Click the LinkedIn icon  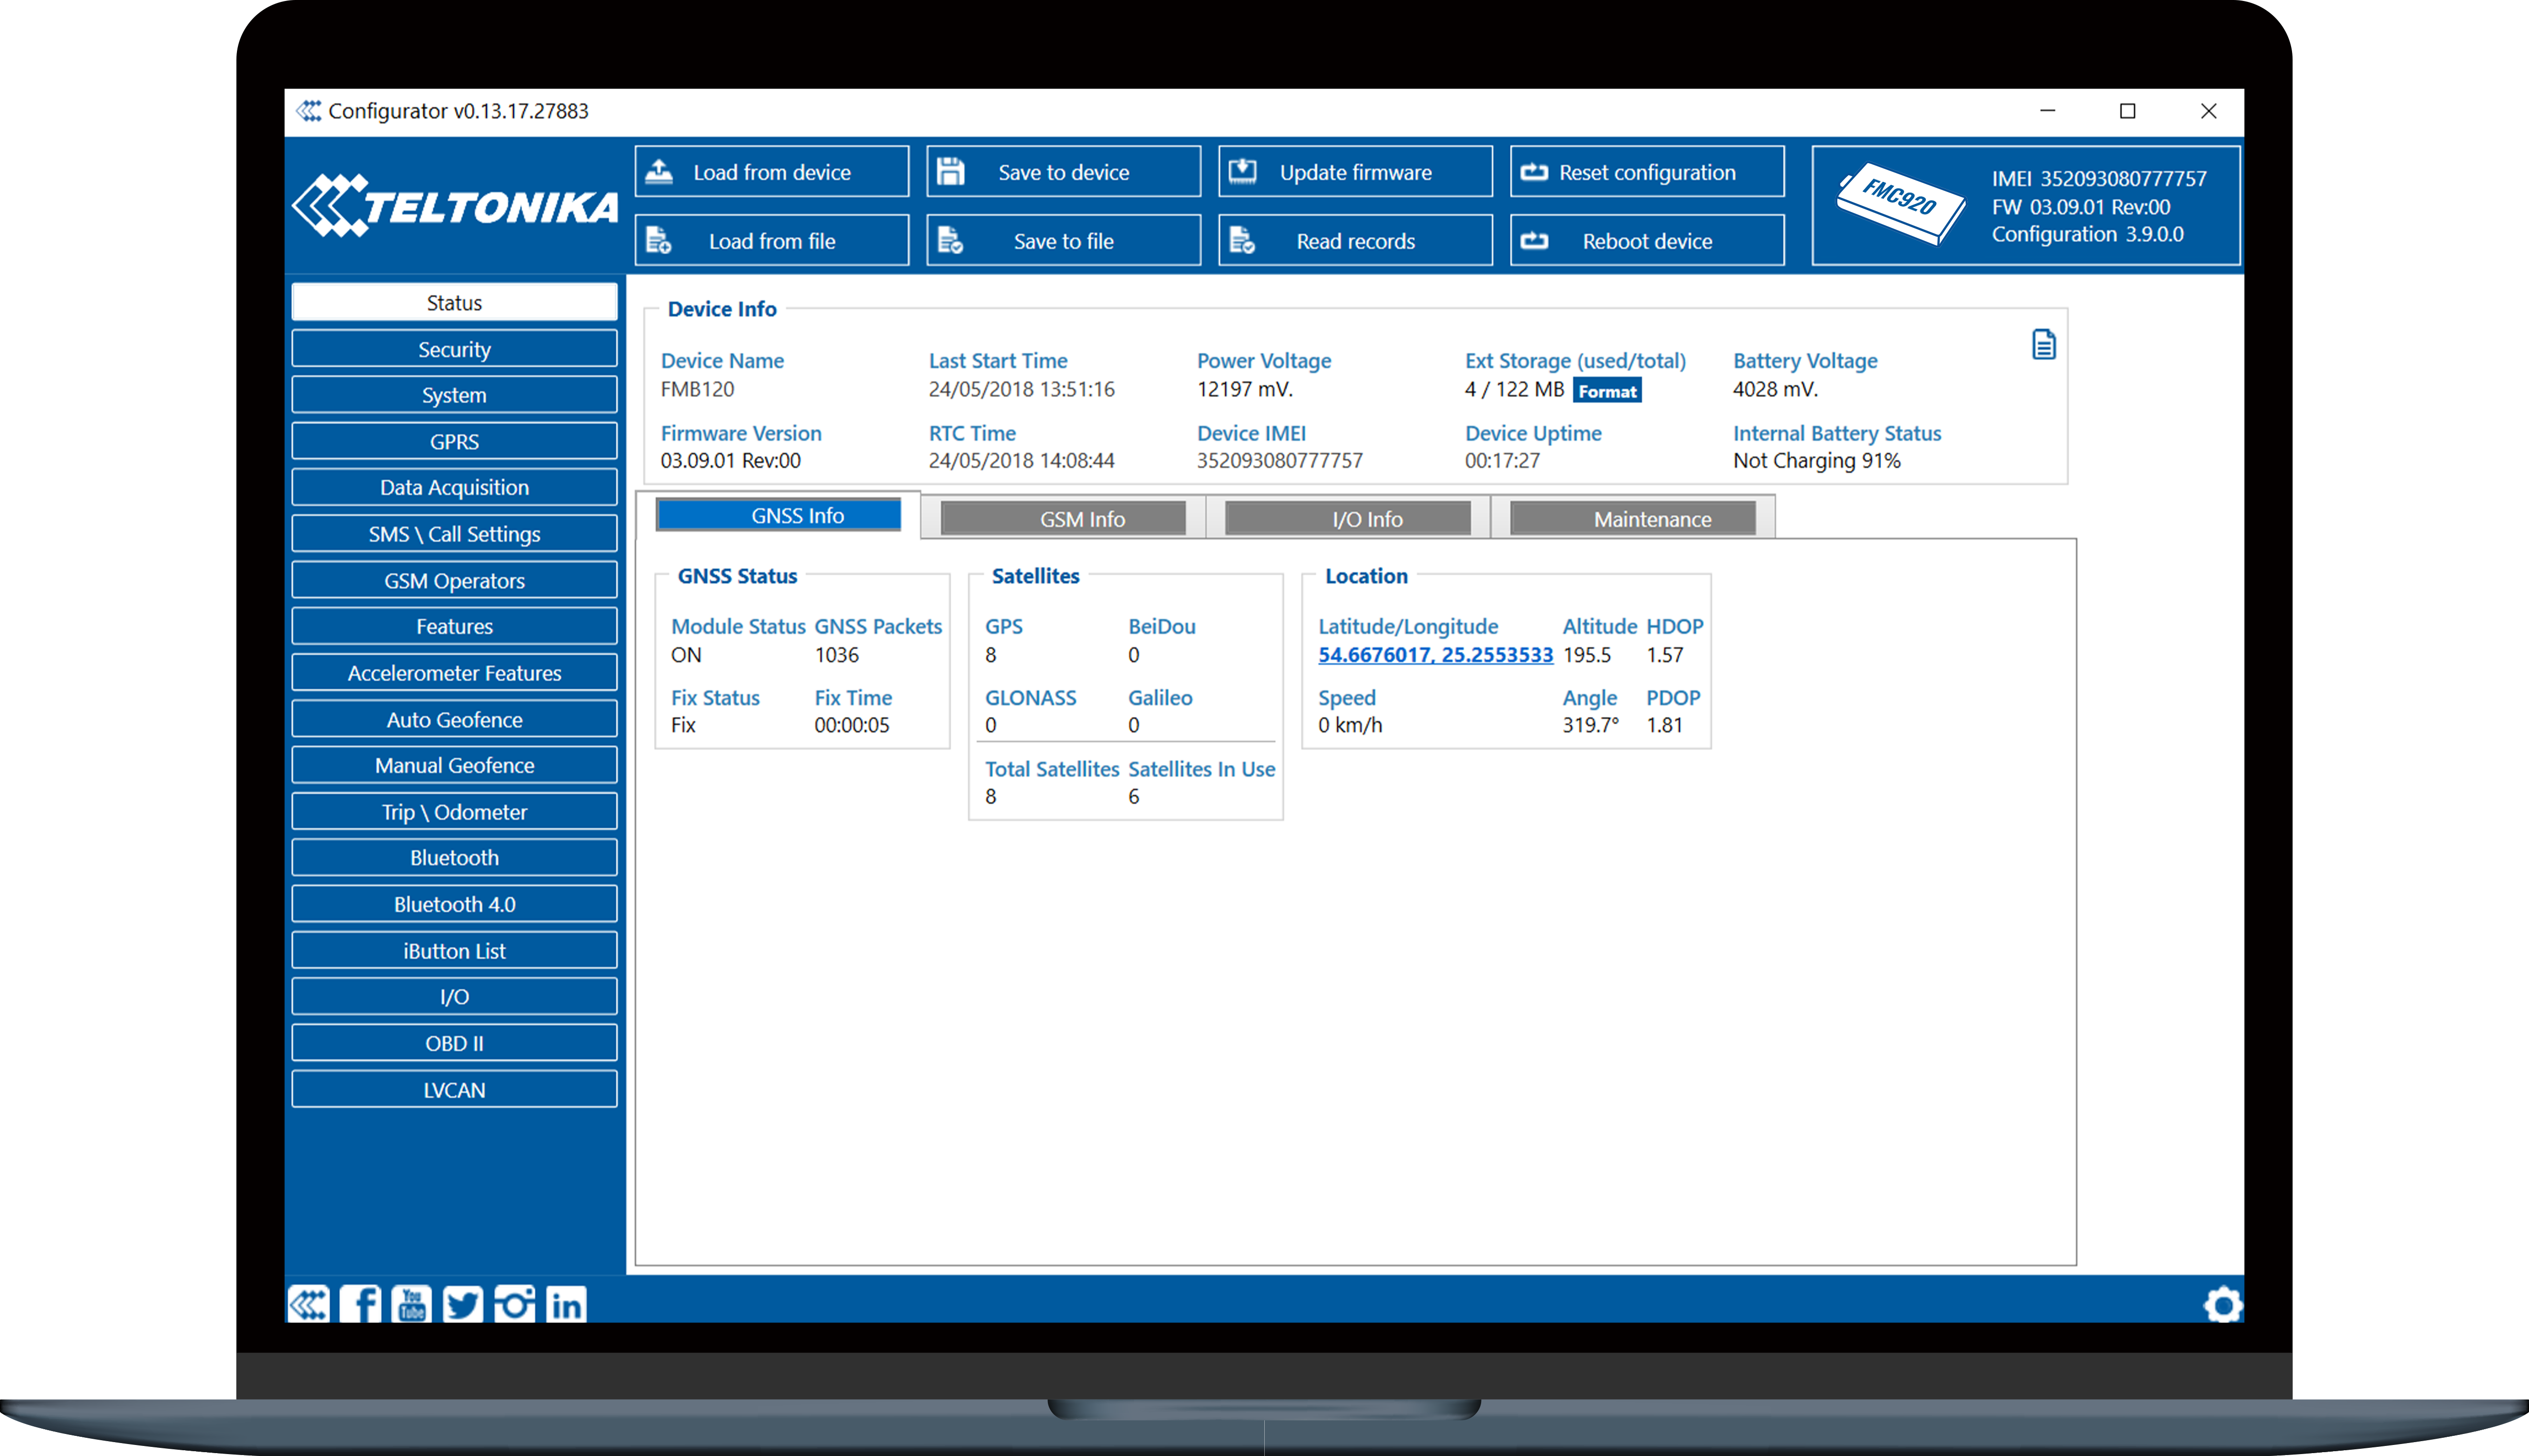566,1304
